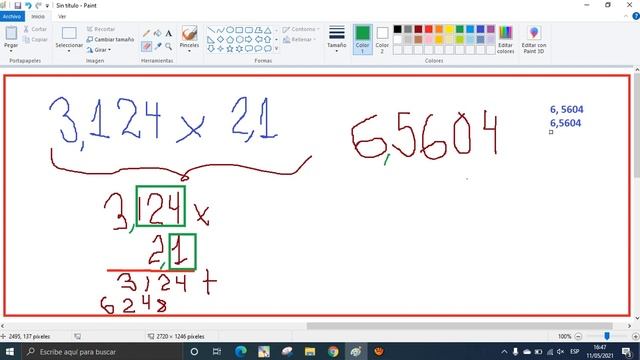Choose the straight line shape
The height and width of the screenshot is (360, 640).
[211, 30]
